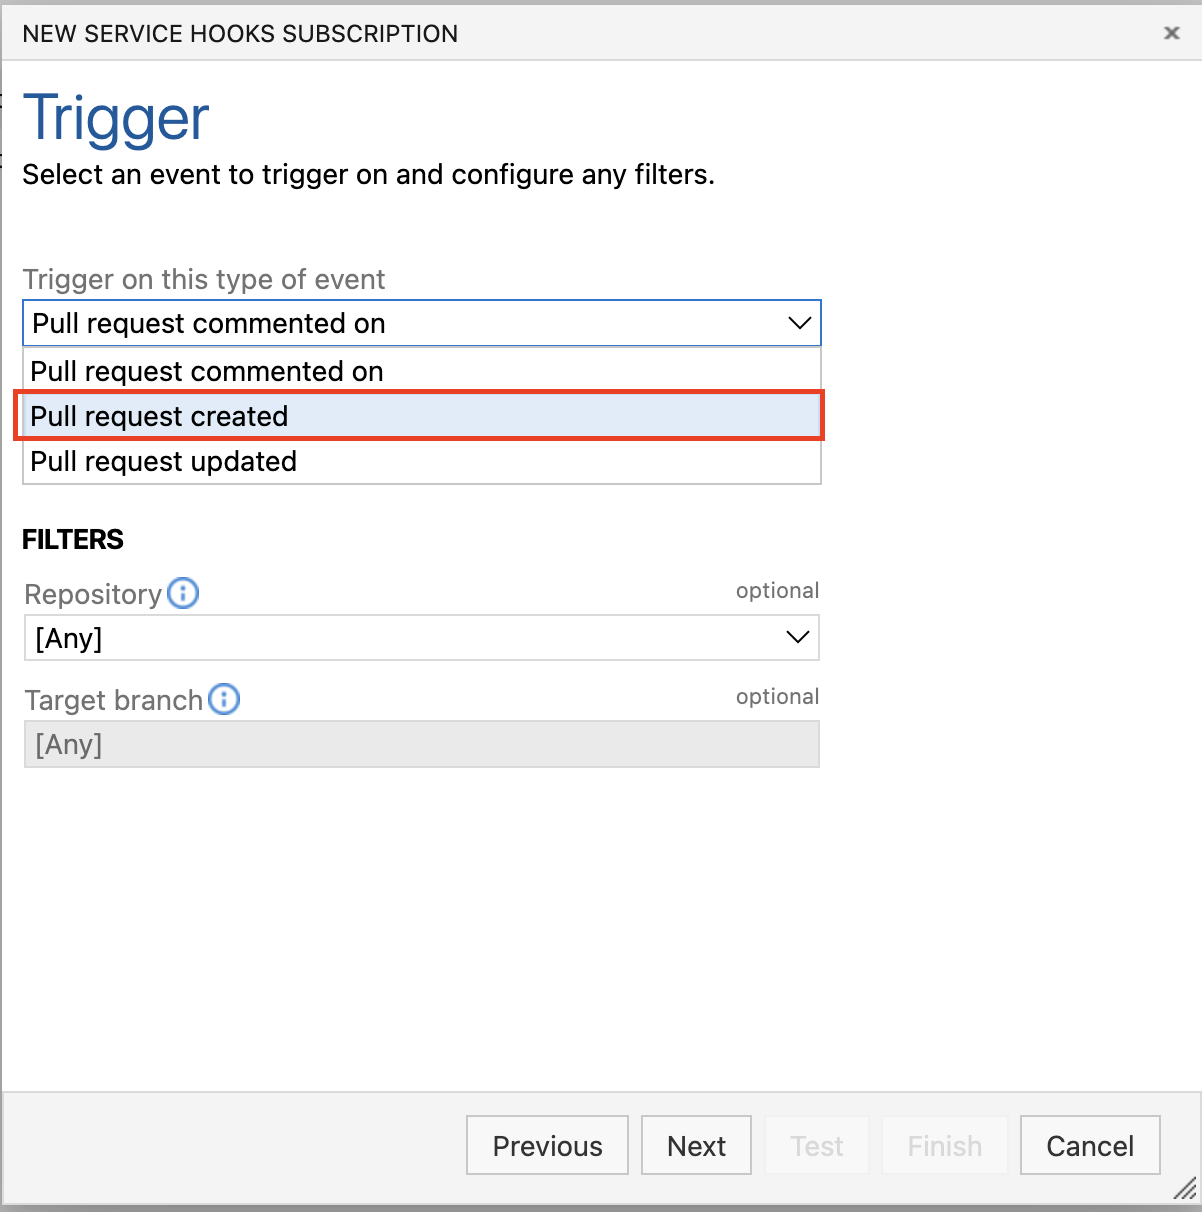
Task: Click the Previous button
Action: pos(547,1145)
